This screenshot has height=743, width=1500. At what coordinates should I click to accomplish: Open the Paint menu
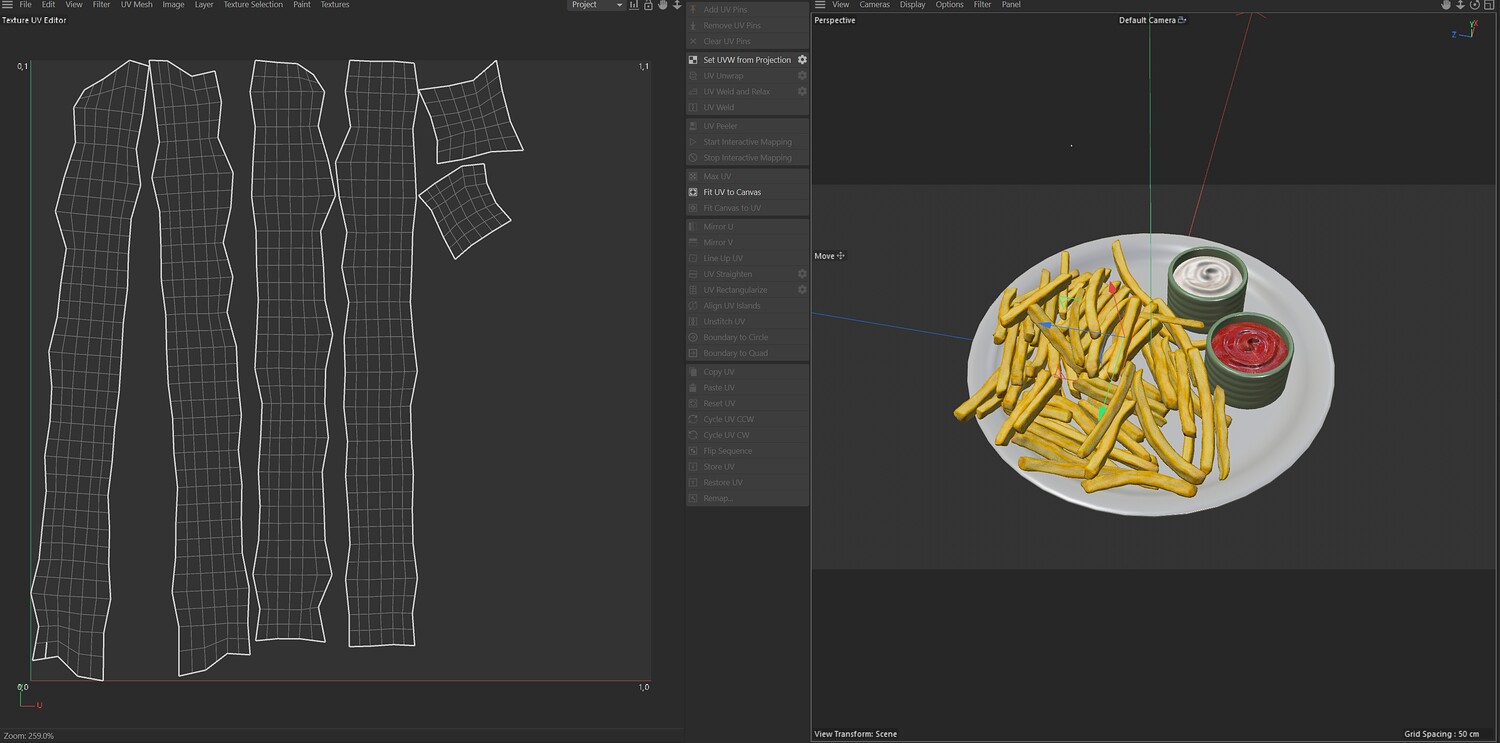pos(302,5)
